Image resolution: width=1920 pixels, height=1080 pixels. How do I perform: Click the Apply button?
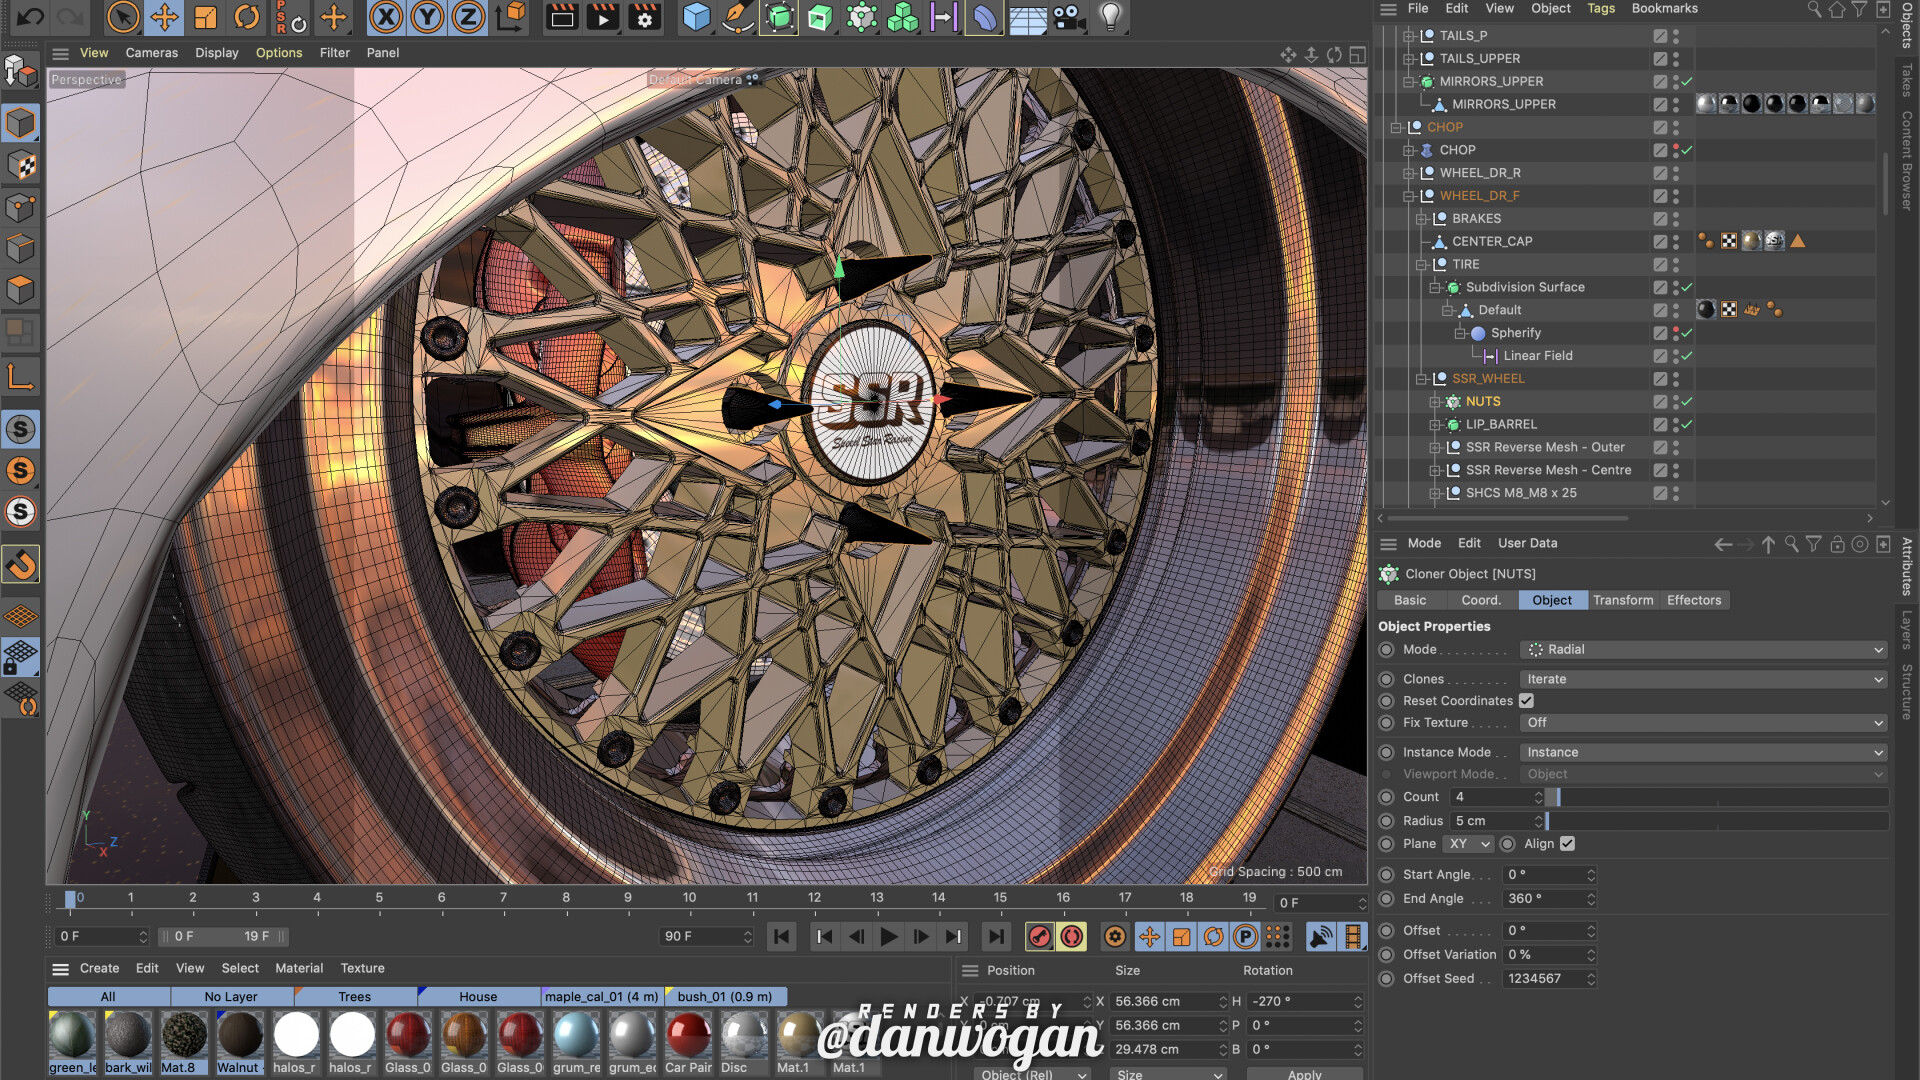(x=1305, y=1073)
